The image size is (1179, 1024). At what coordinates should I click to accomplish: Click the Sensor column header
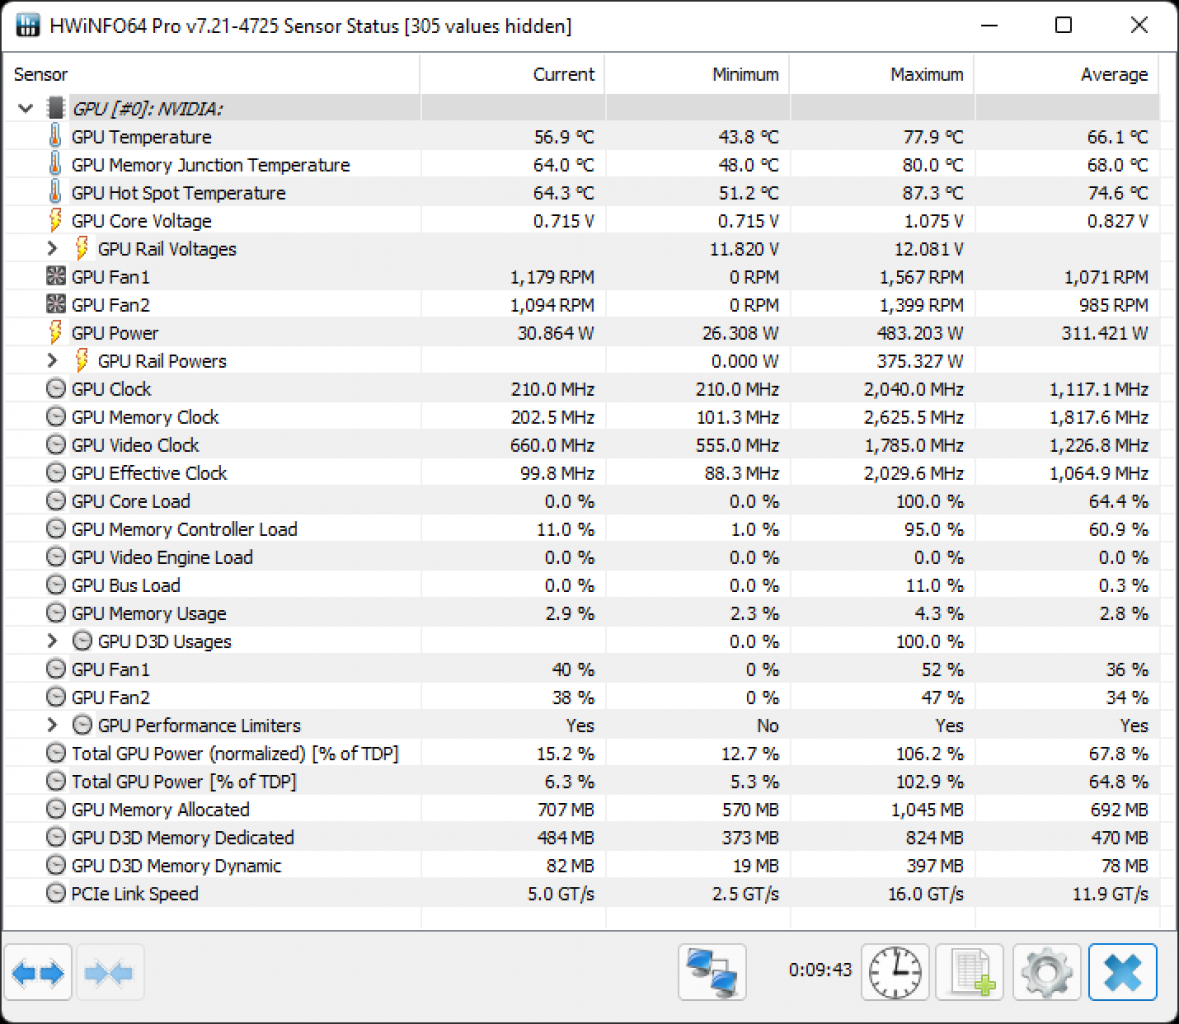coord(211,74)
